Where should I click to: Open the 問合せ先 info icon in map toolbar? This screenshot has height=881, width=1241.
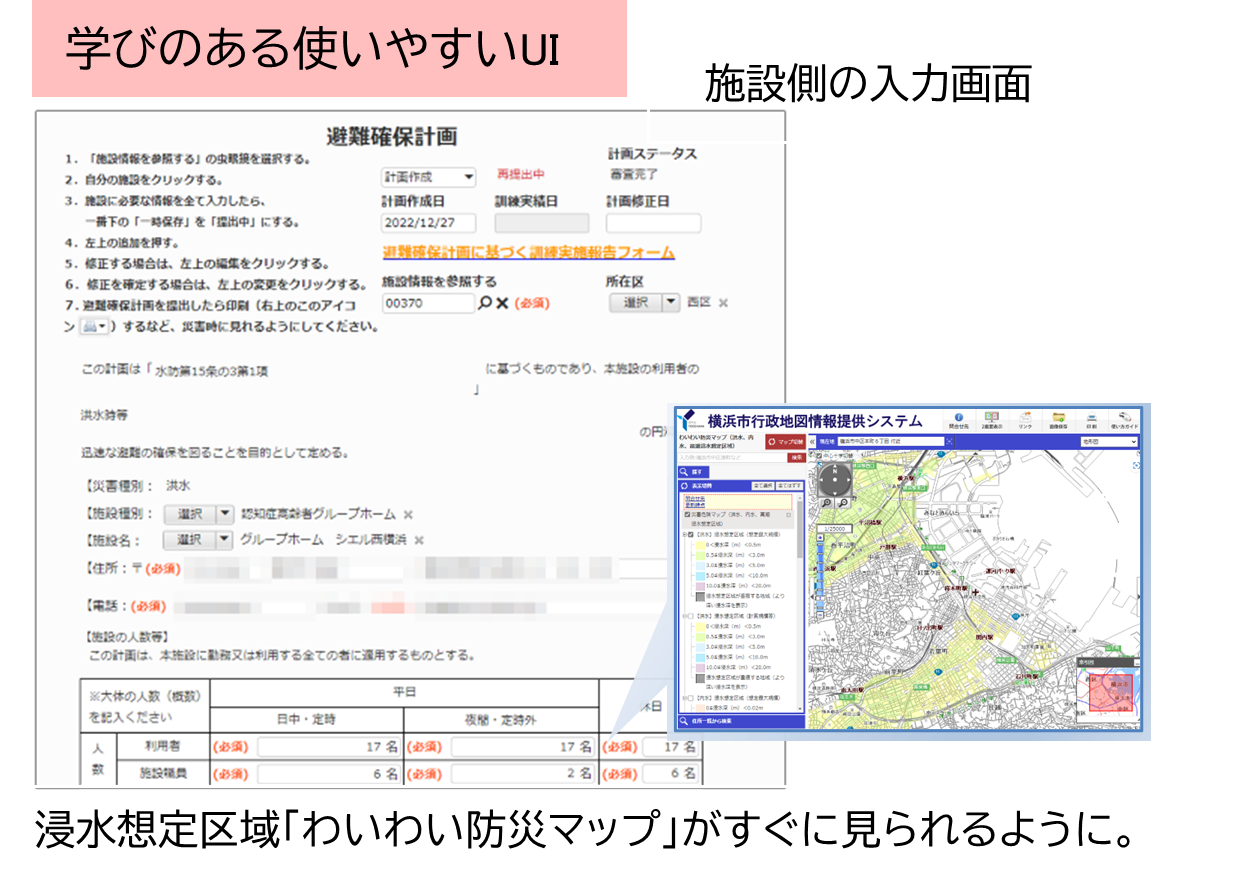click(959, 417)
